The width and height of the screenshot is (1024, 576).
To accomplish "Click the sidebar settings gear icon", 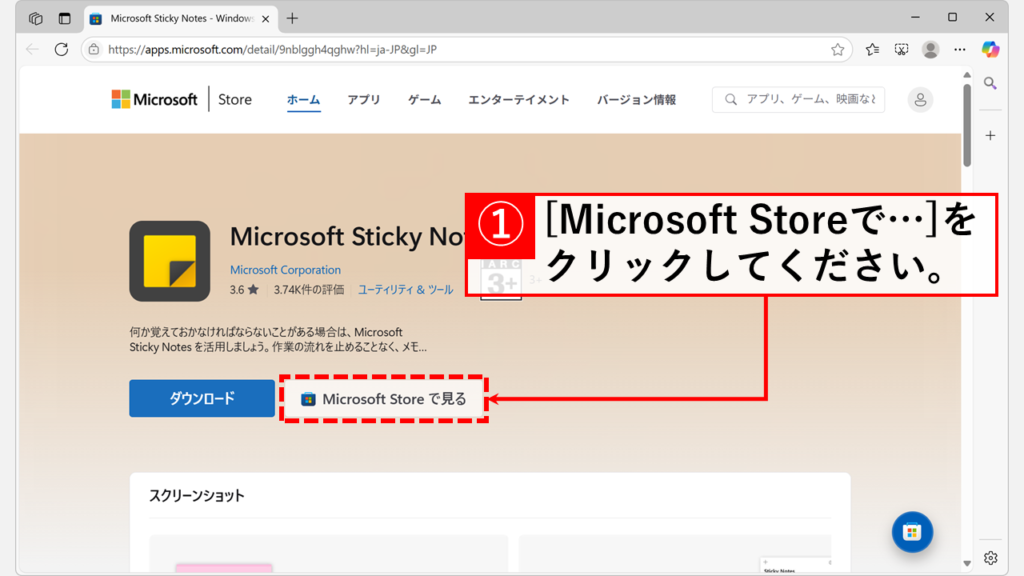I will (990, 557).
